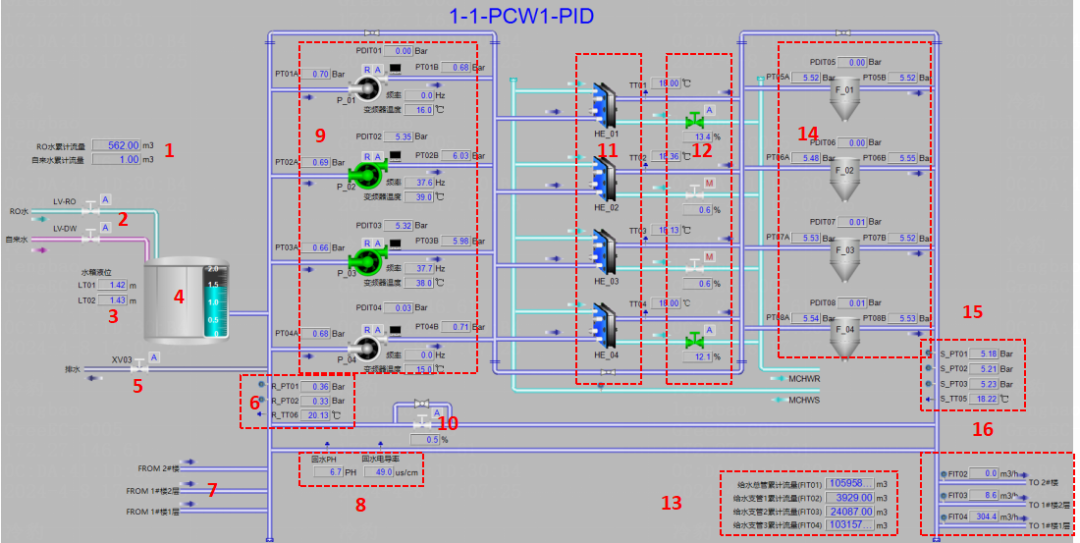
Task: Click the TT01 temperature value
Action: 666,83
